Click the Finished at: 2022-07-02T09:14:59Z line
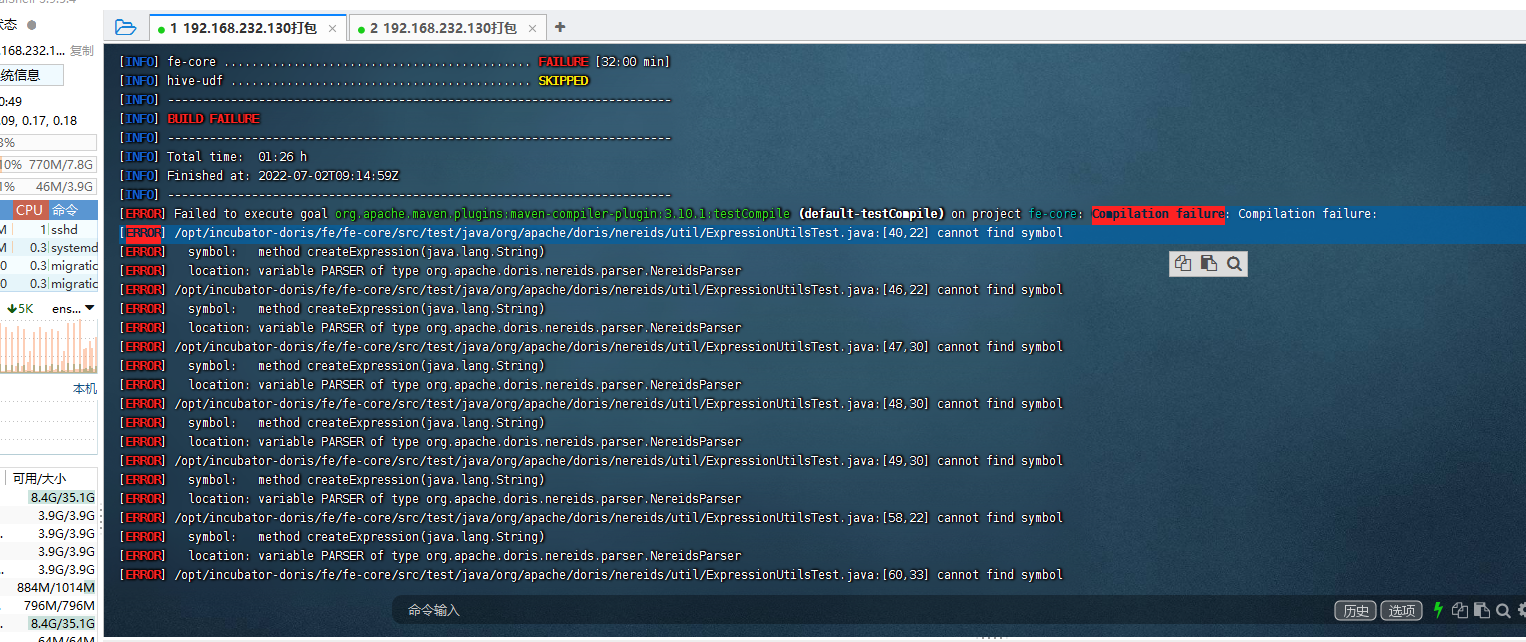Viewport: 1526px width, 642px height. click(x=283, y=176)
